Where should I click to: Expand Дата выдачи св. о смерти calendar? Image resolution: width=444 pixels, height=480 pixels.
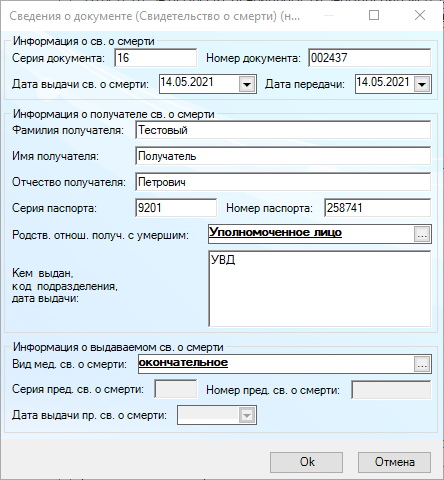pos(247,84)
